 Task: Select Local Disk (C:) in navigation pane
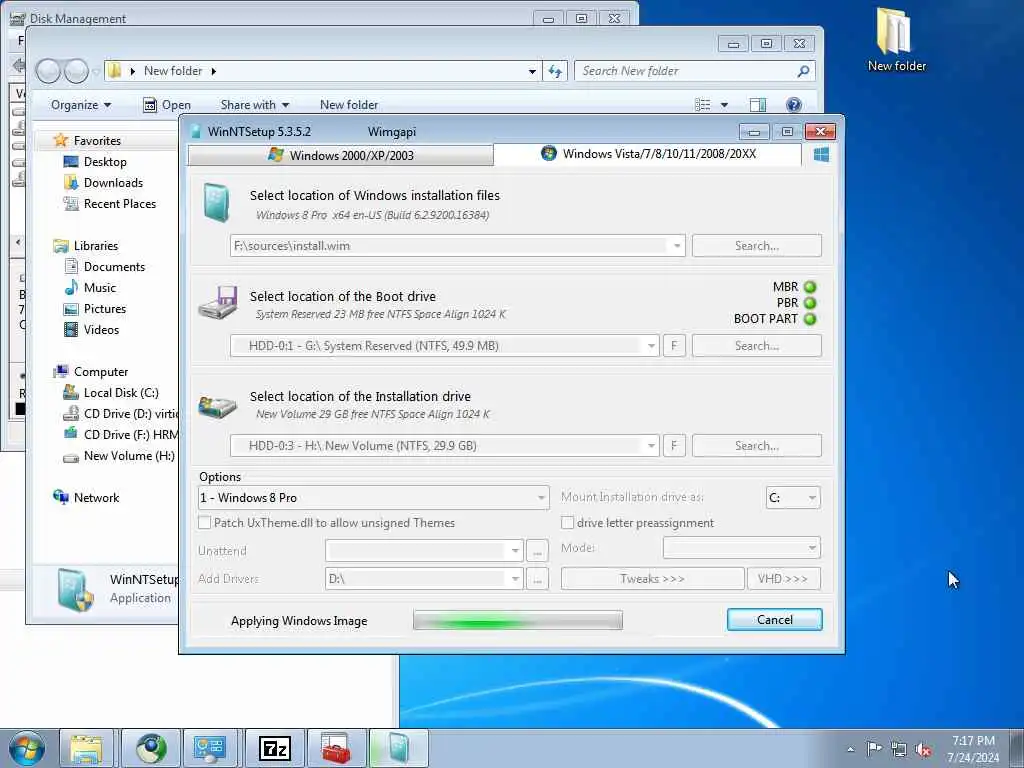point(110,393)
